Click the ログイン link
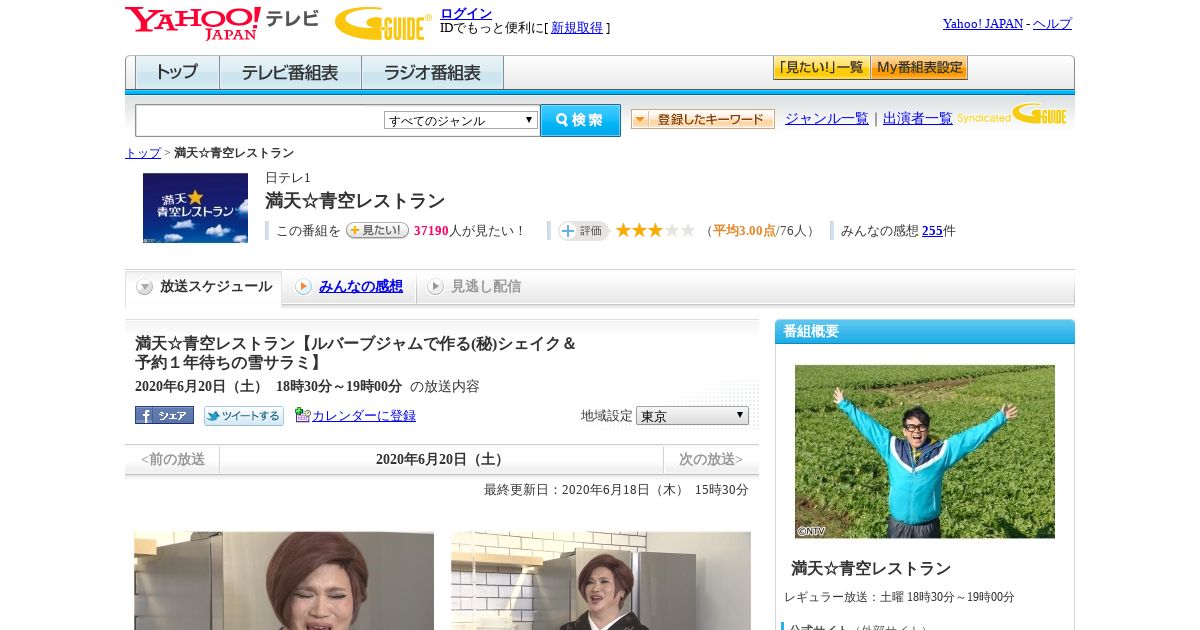Viewport: 1200px width, 630px height. (x=466, y=13)
